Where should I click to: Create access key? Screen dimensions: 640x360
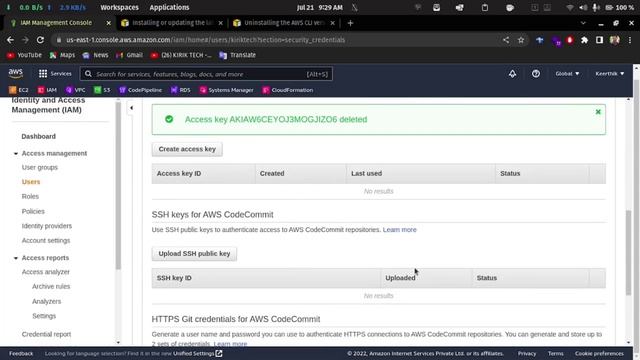pyautogui.click(x=187, y=149)
